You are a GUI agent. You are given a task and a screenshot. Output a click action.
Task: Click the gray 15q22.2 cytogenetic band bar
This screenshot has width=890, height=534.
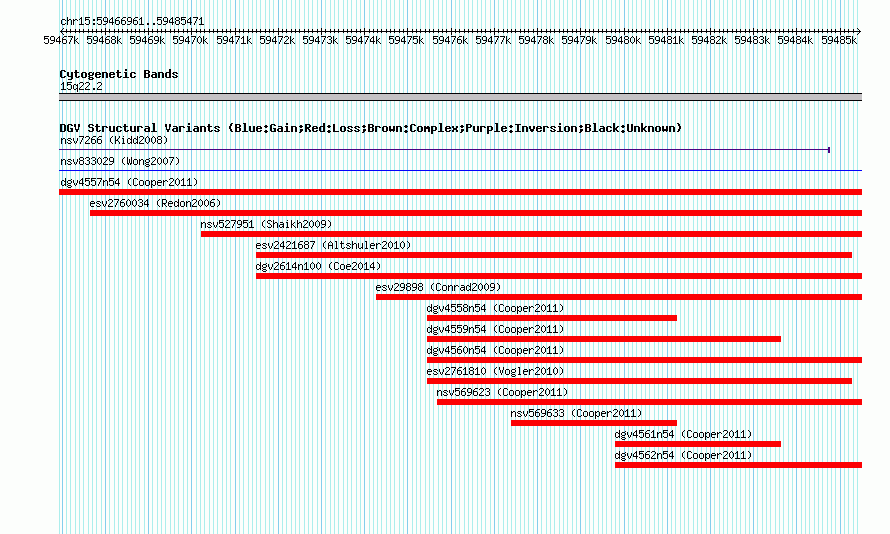tap(460, 97)
